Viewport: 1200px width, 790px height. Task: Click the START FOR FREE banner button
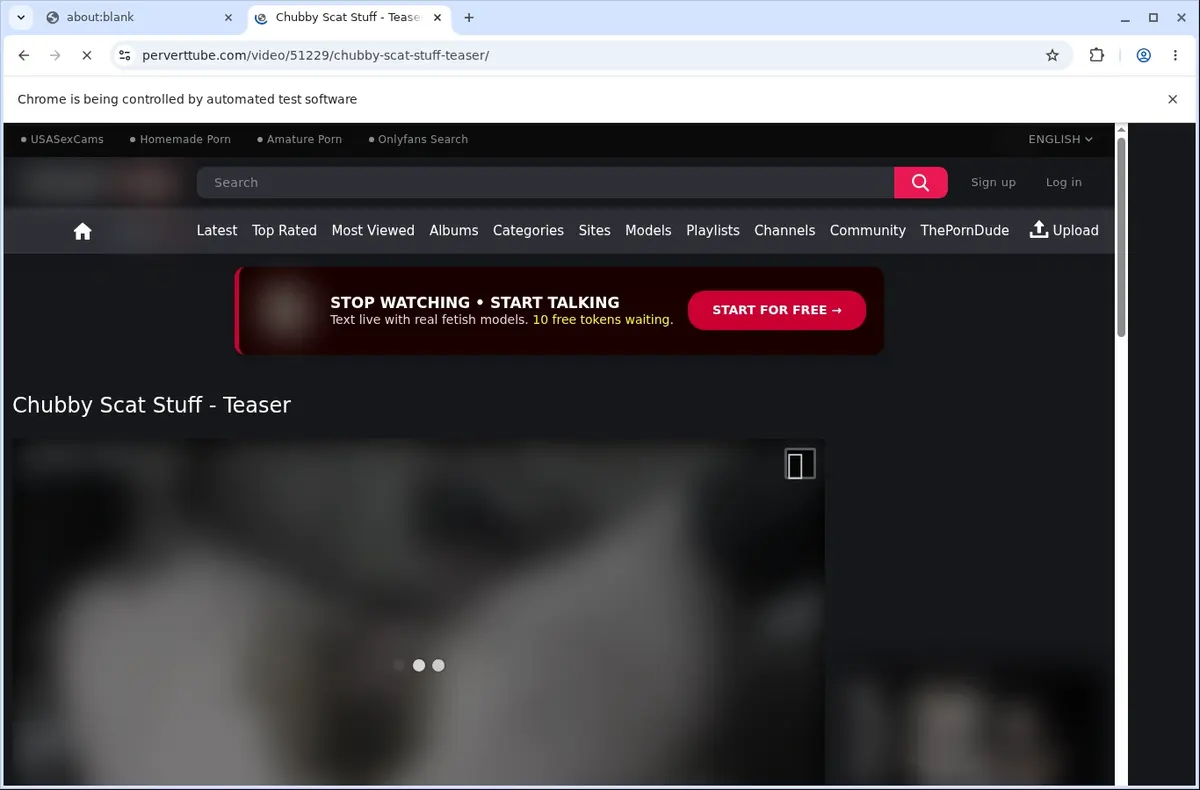click(777, 310)
